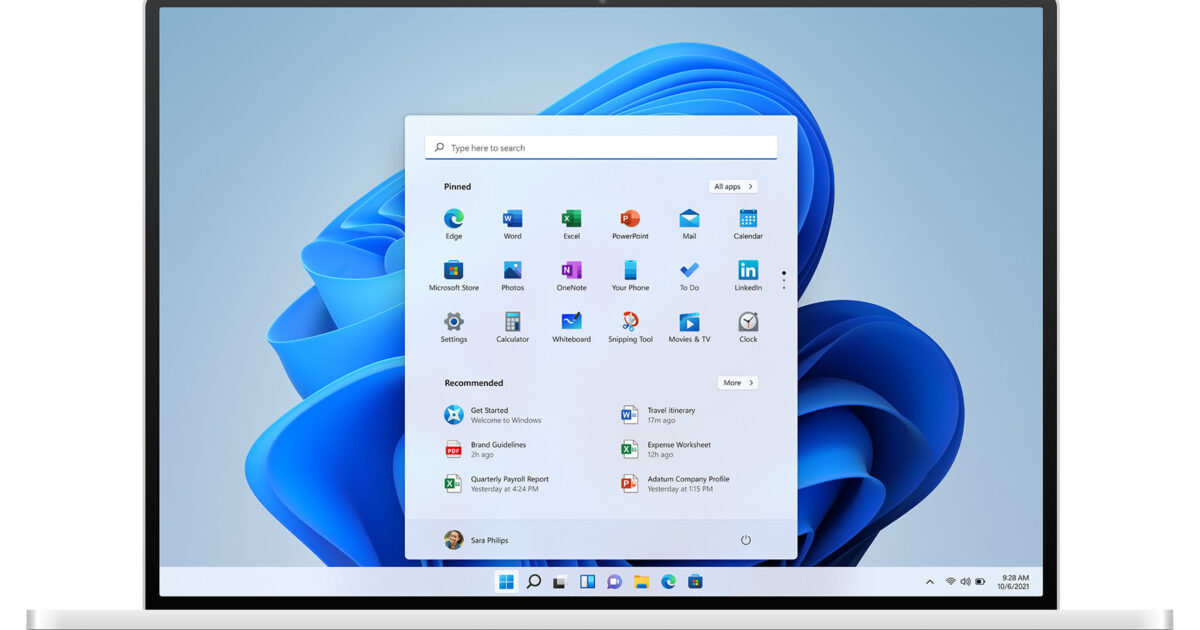The height and width of the screenshot is (630, 1200).
Task: Launch Word from the pinned apps
Action: (512, 219)
